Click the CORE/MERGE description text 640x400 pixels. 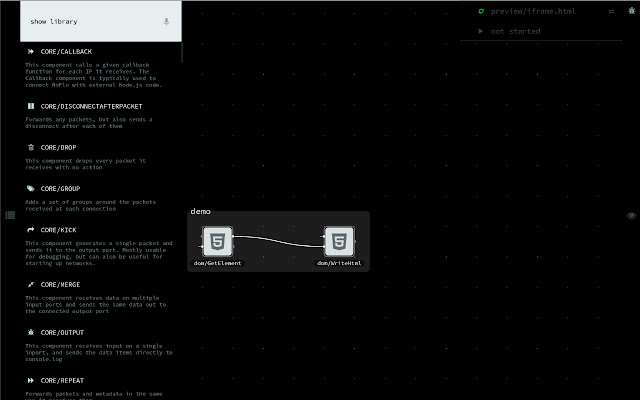96,304
